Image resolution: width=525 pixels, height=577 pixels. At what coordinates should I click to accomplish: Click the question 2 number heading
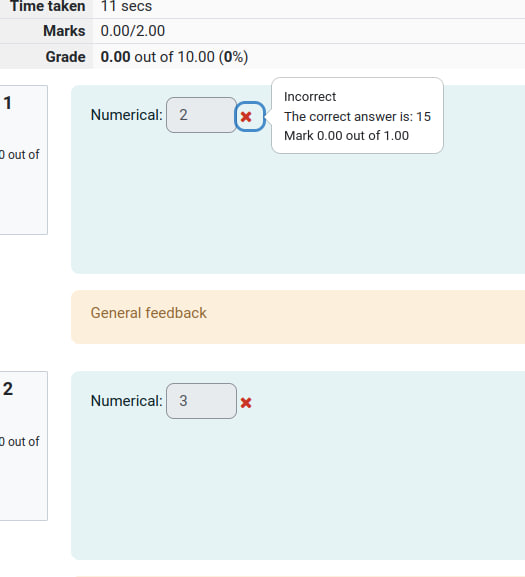click(8, 389)
